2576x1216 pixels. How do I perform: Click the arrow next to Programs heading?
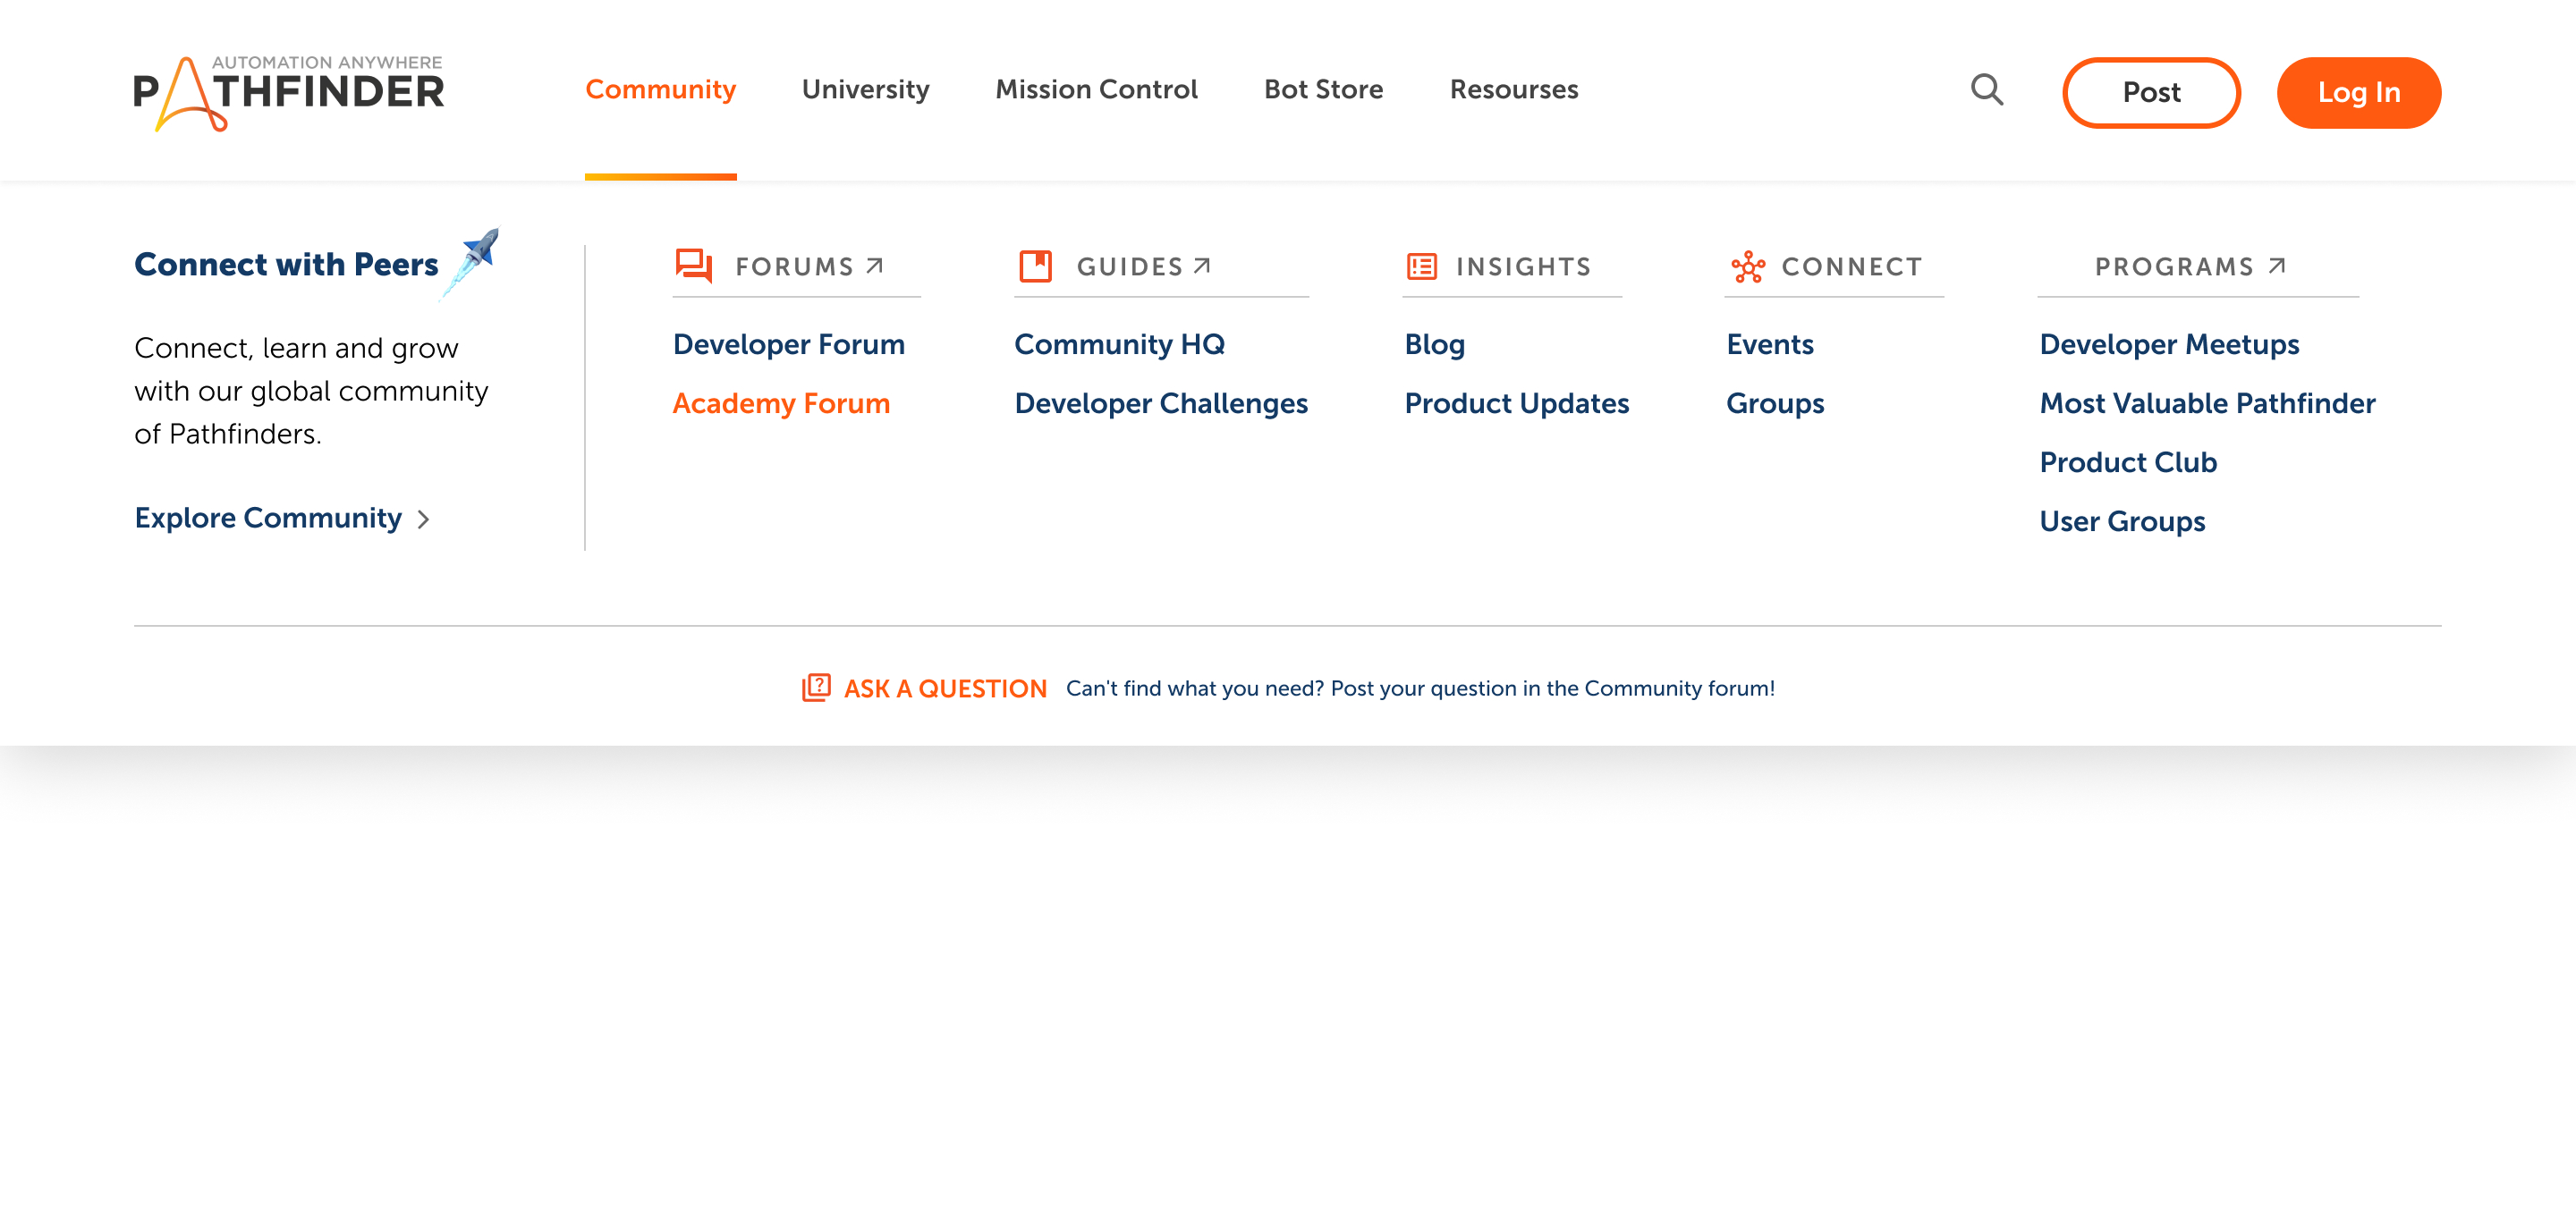[x=2277, y=265]
